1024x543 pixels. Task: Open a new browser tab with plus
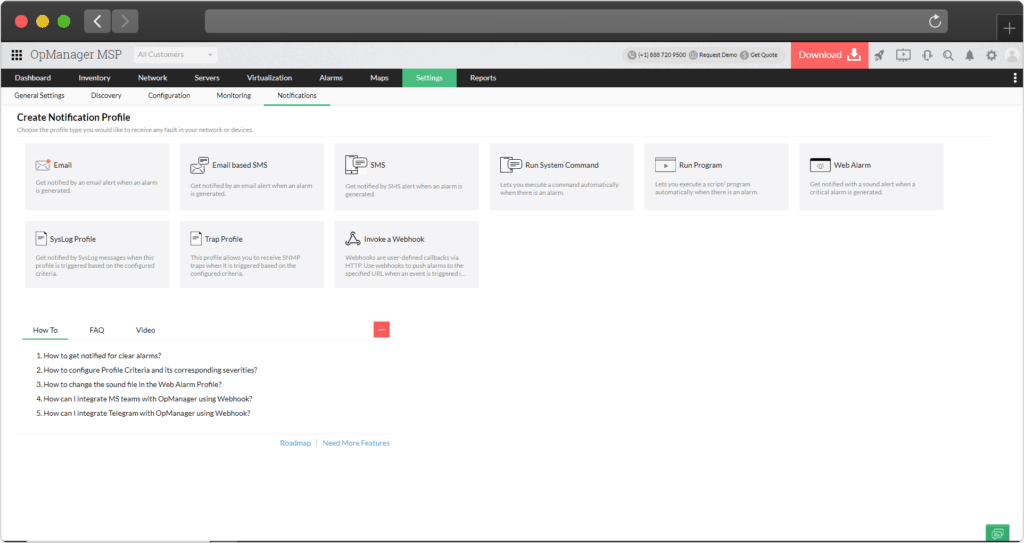tap(1010, 29)
